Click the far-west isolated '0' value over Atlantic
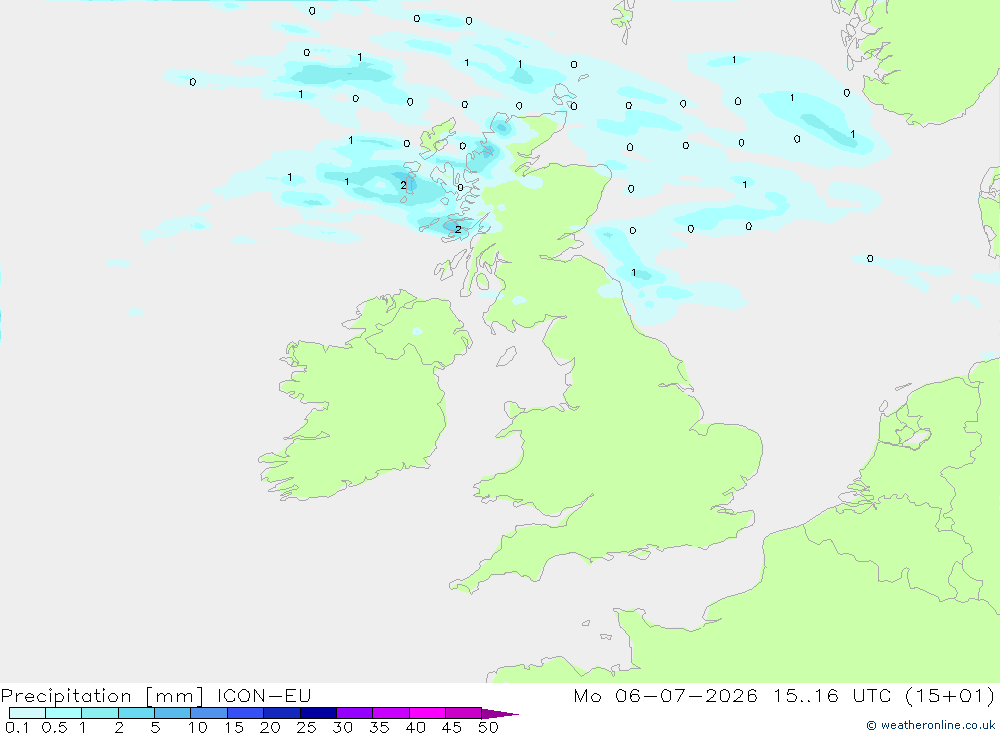This screenshot has width=1000, height=733. pyautogui.click(x=193, y=82)
